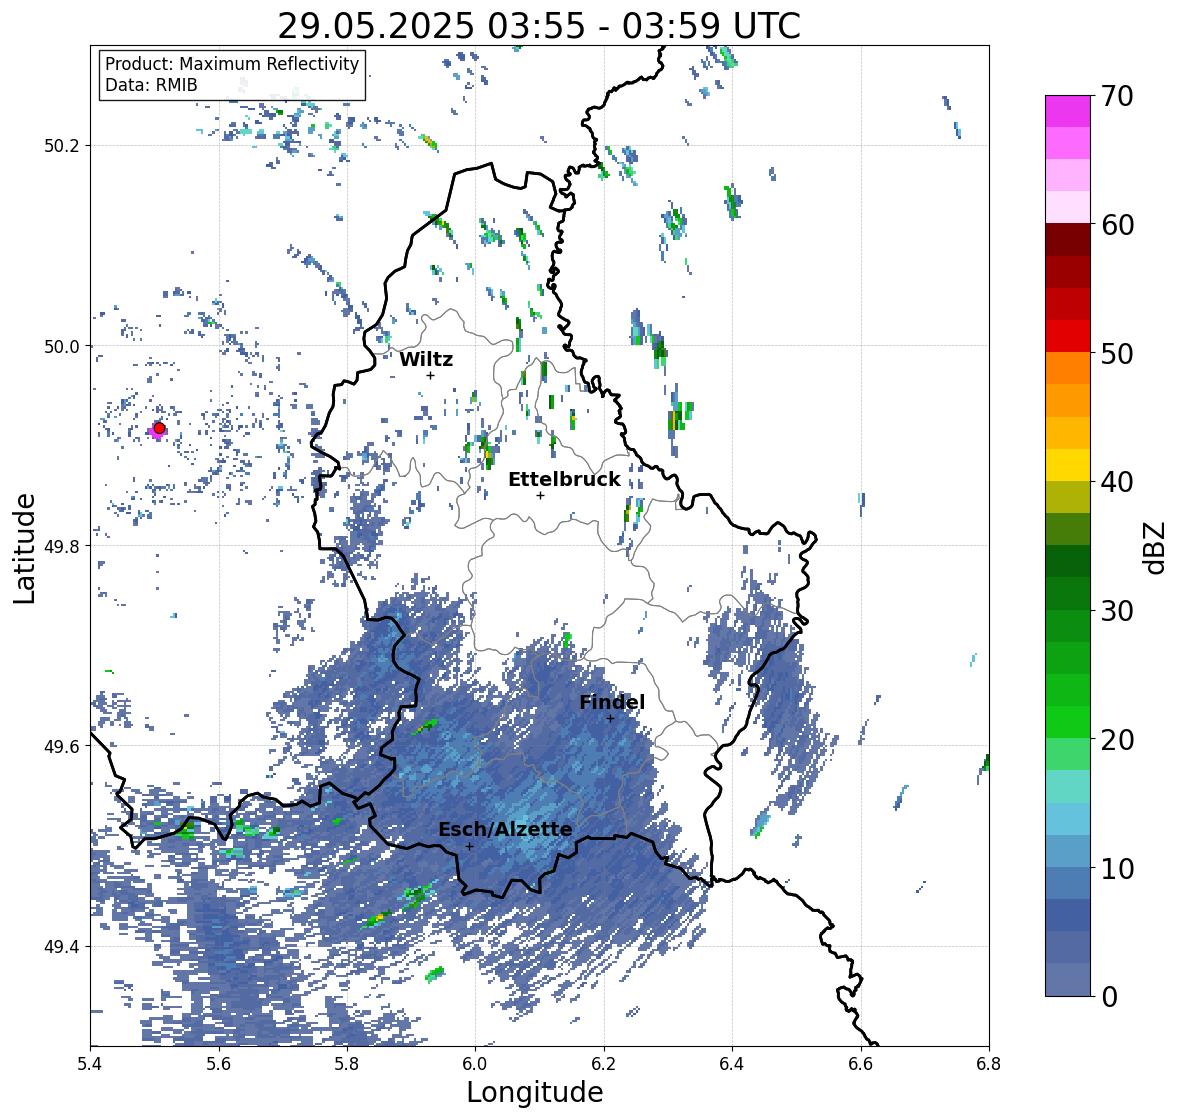The image size is (1179, 1117).
Task: Click the Product: Maximum Reflectivity text
Action: 232,64
